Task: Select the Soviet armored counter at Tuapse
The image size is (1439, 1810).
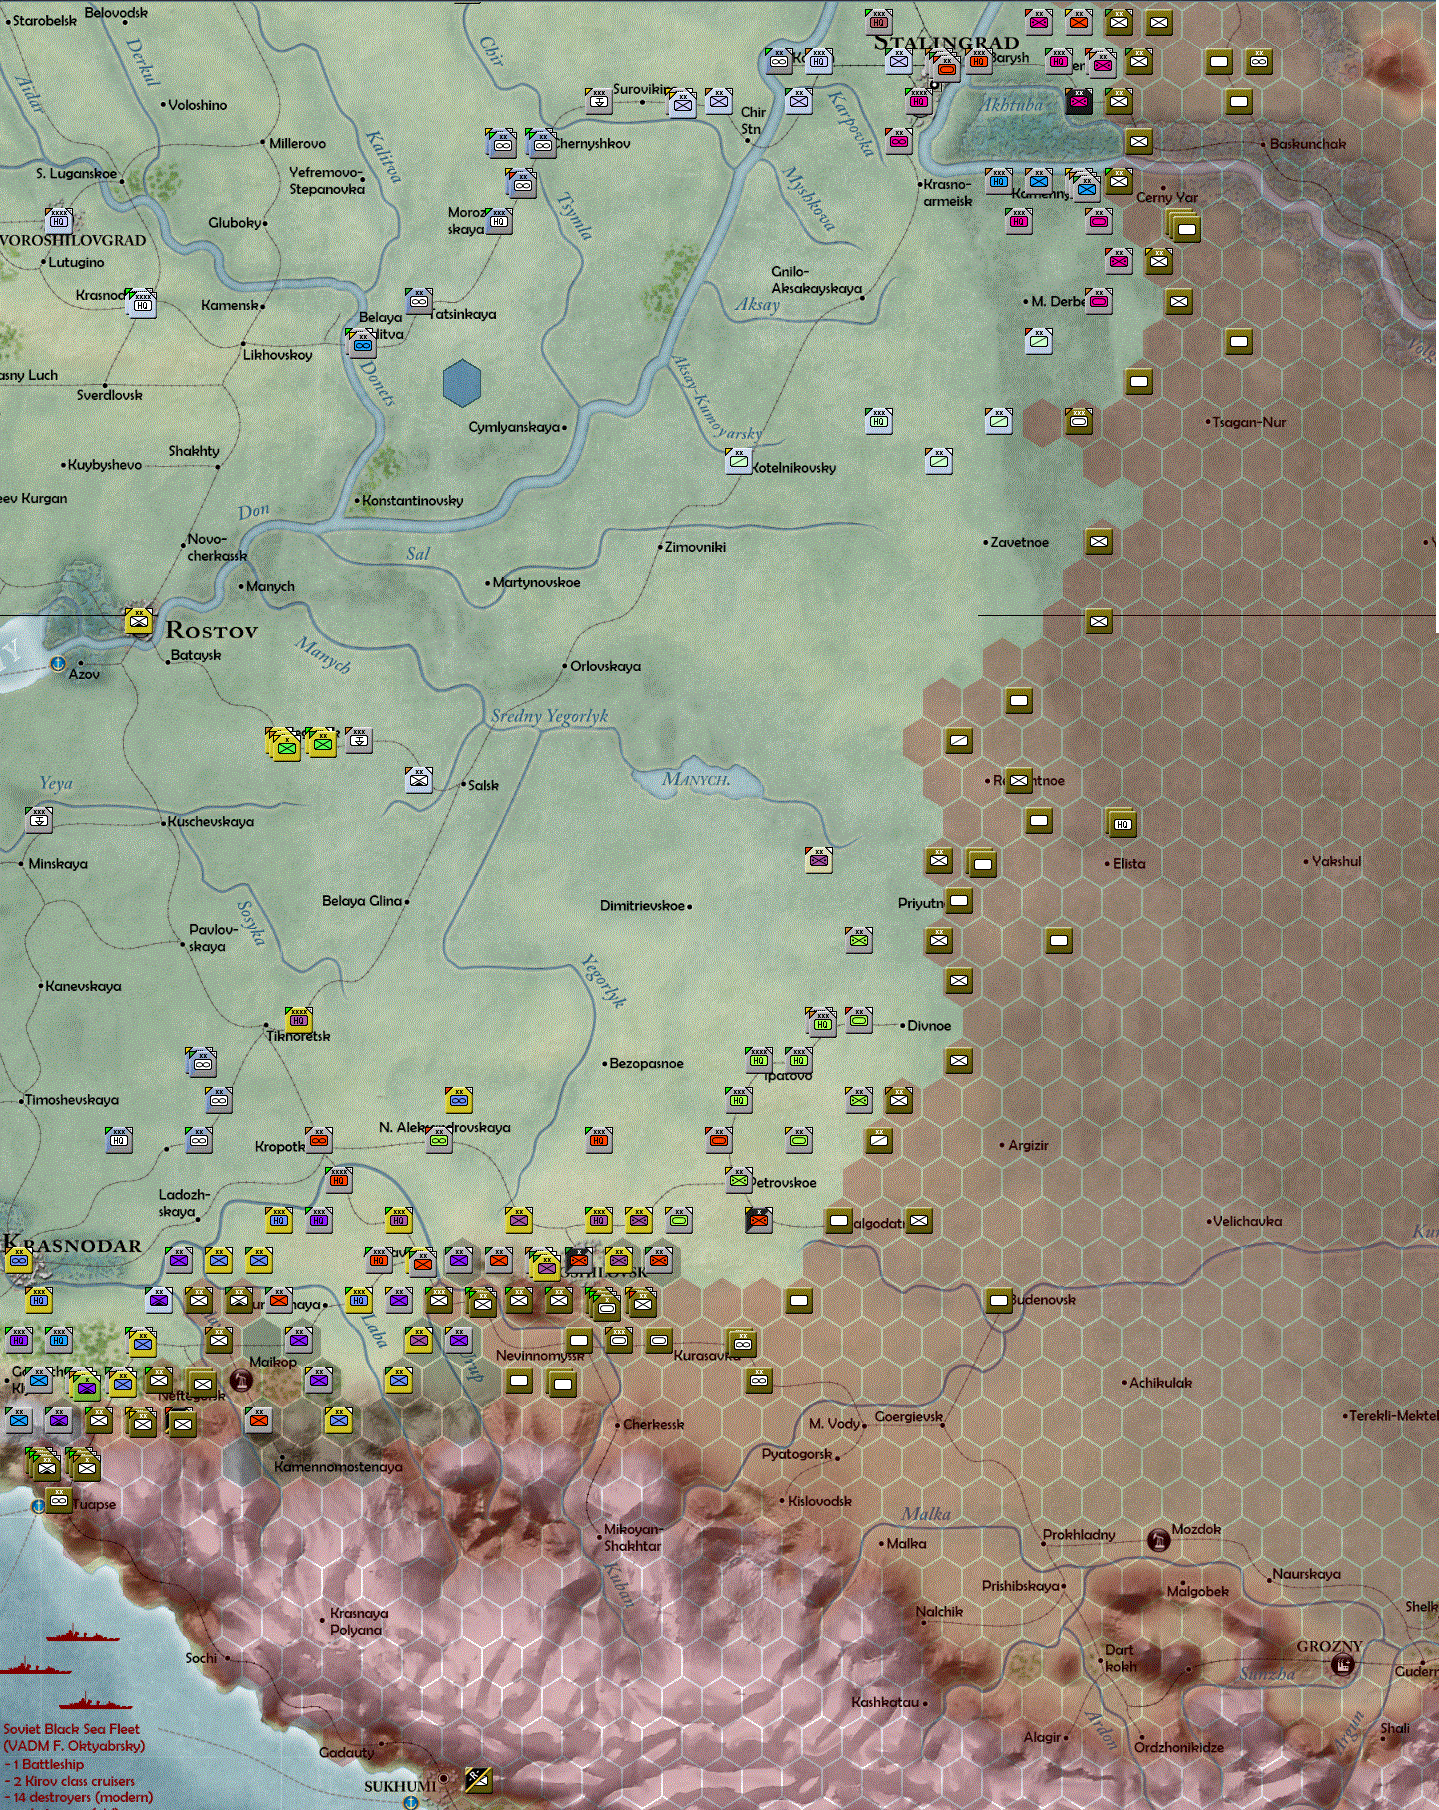Action: click(x=59, y=1500)
